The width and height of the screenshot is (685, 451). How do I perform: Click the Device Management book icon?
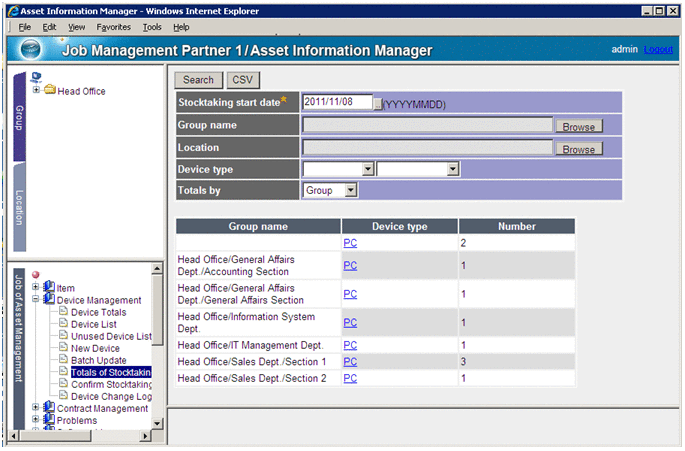pos(48,300)
